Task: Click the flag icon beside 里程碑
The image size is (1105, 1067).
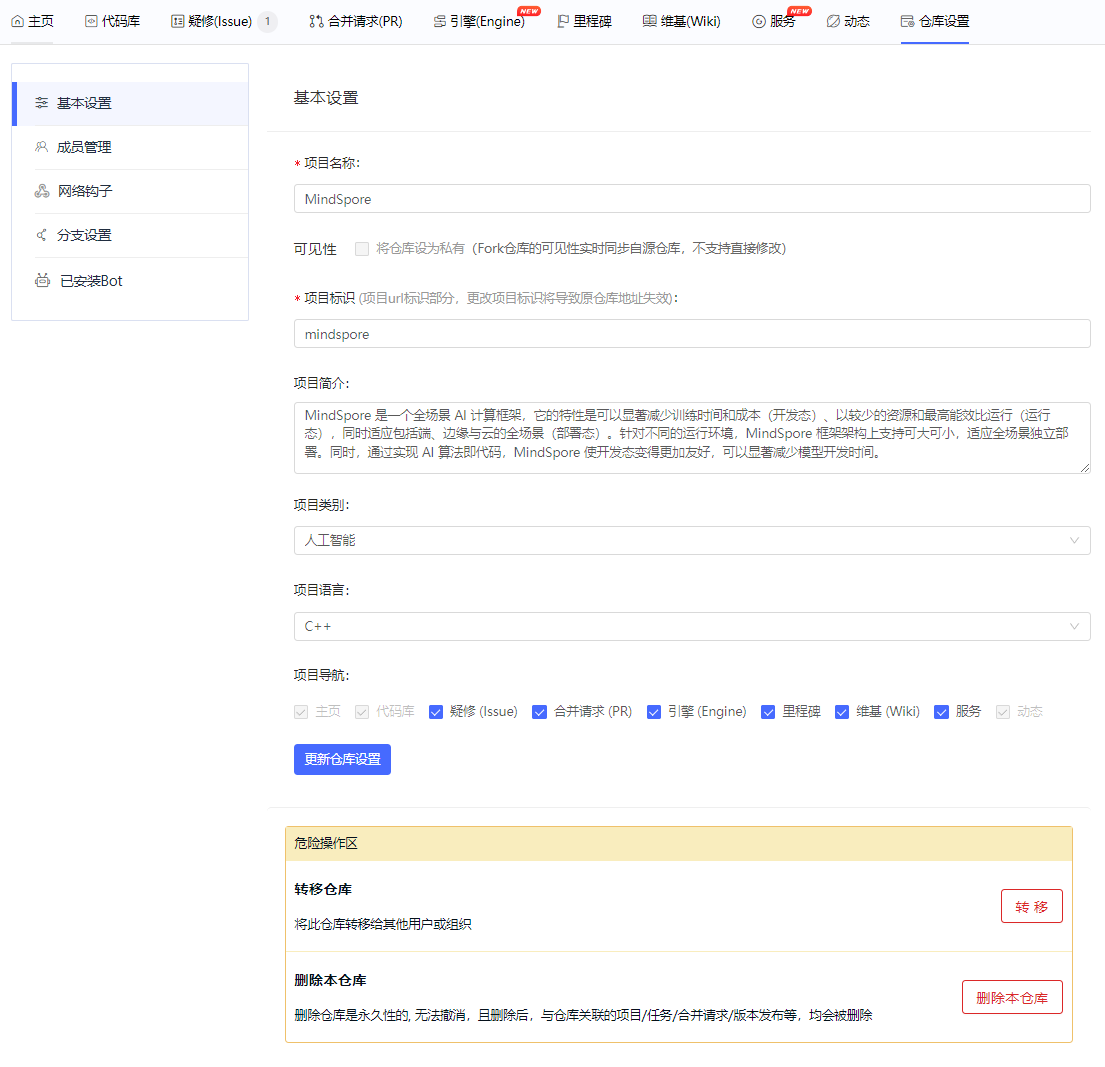Action: (x=563, y=21)
